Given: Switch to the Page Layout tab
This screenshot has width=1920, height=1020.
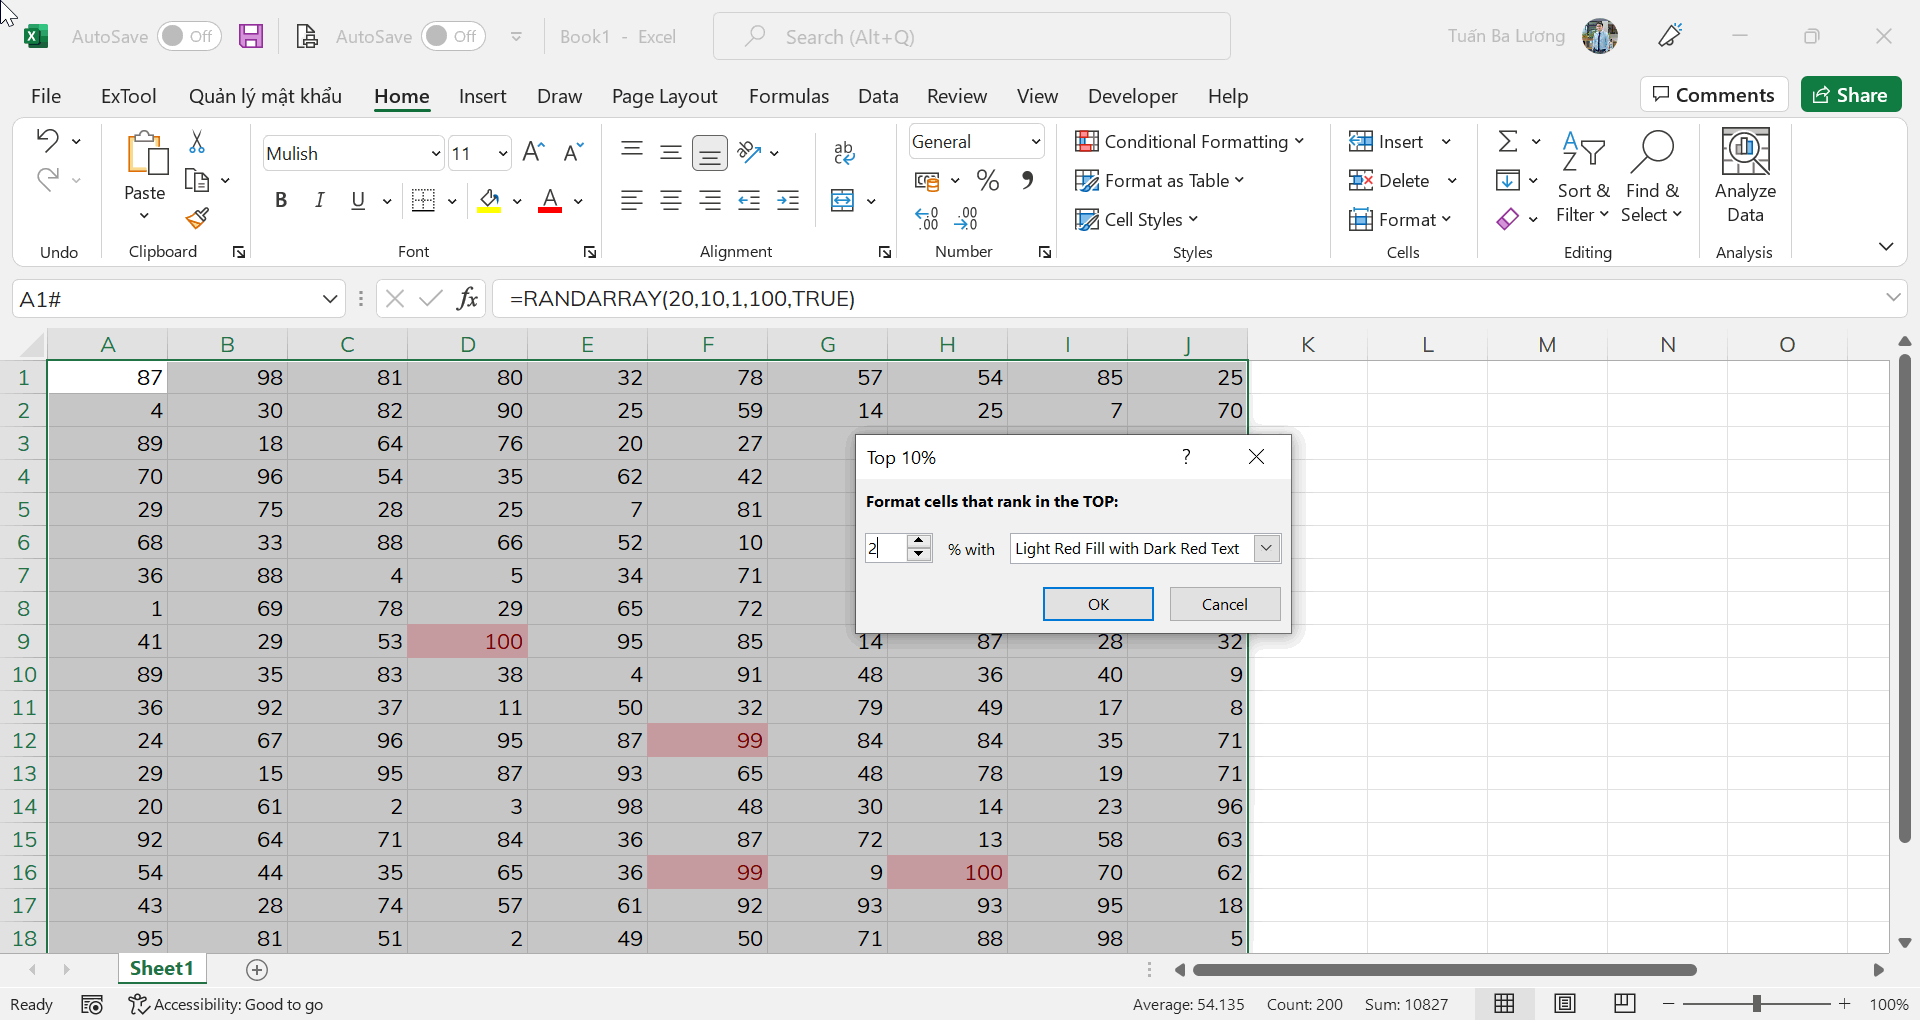Looking at the screenshot, I should [x=664, y=96].
